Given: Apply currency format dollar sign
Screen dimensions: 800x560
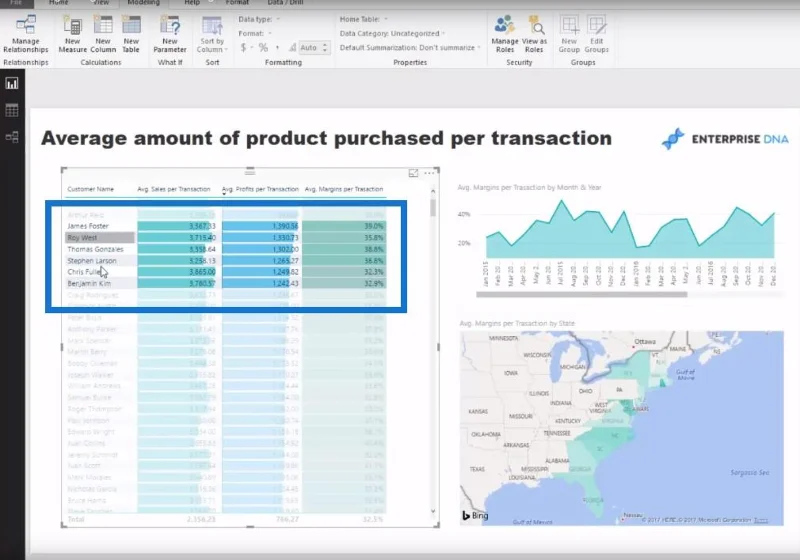Looking at the screenshot, I should [x=243, y=47].
